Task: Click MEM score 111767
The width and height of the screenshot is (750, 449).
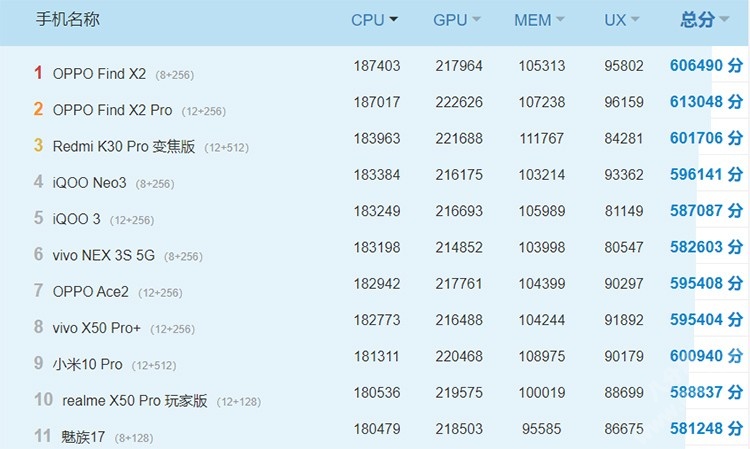Action: tap(542, 138)
